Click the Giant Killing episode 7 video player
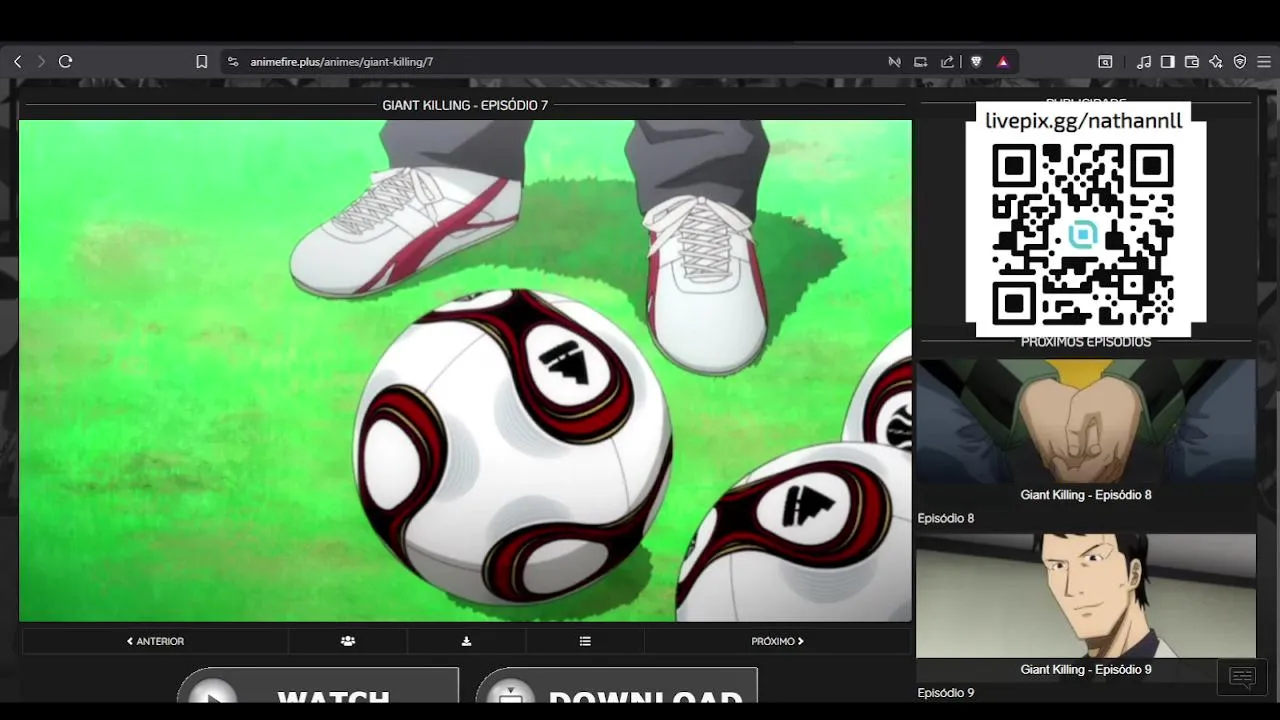 coord(465,371)
